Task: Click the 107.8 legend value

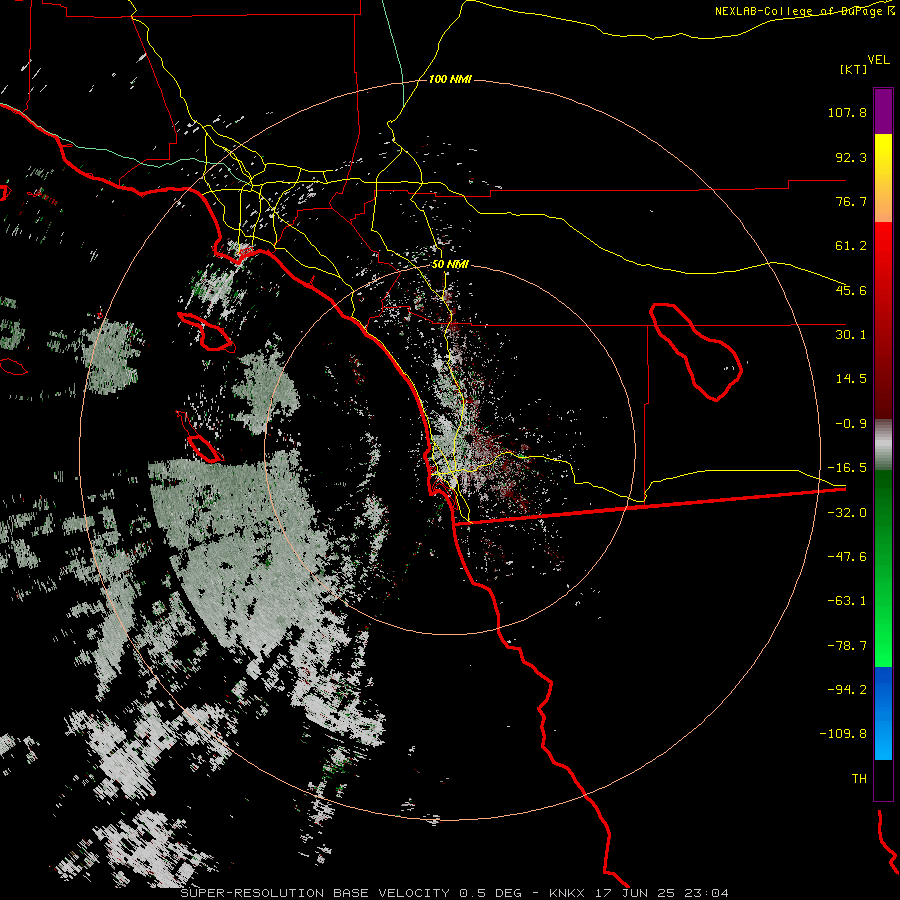Action: 847,112
